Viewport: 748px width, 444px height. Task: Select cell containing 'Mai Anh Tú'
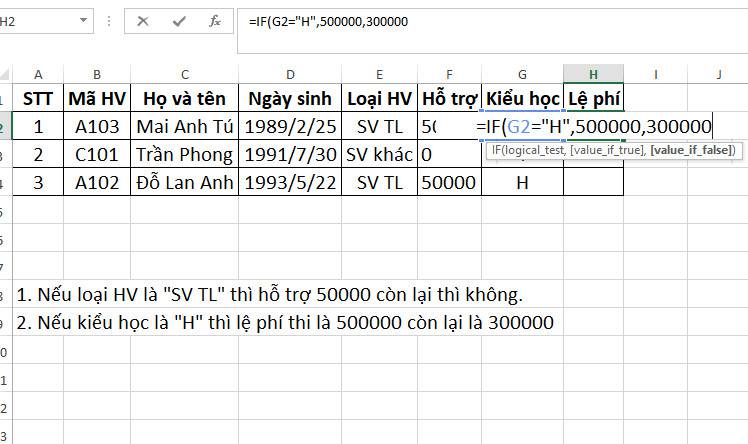[185, 126]
